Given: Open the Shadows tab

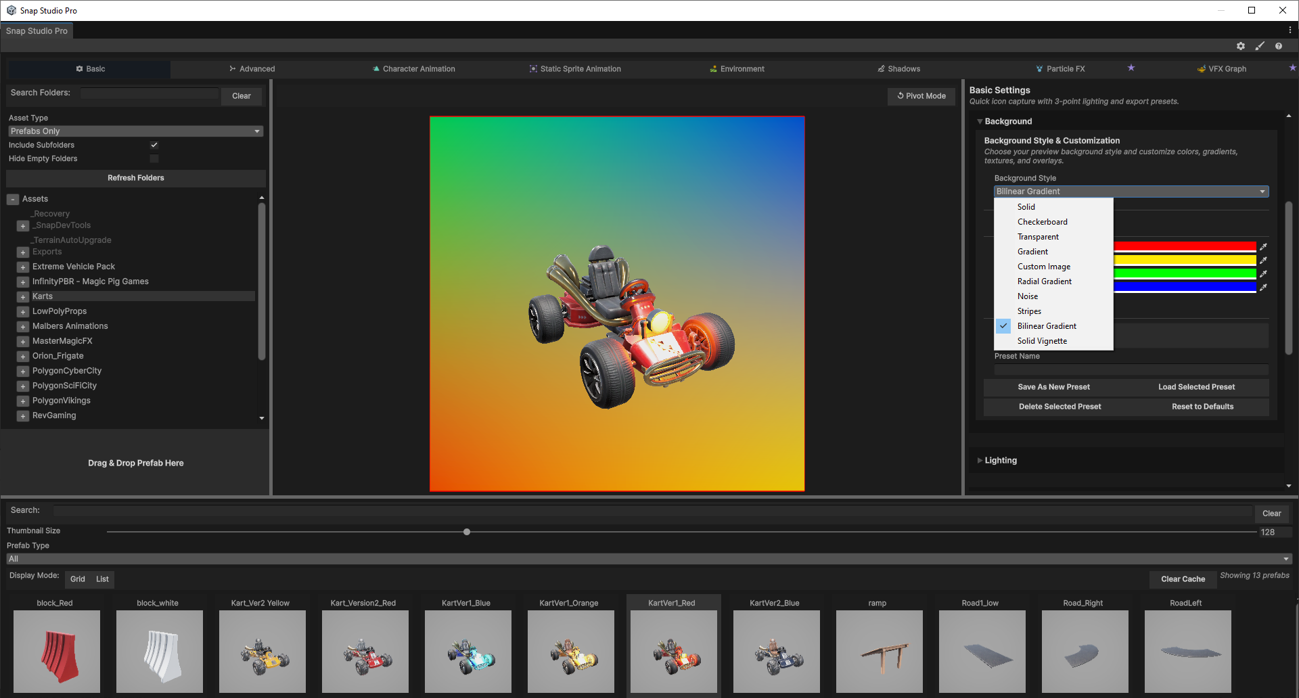Looking at the screenshot, I should pos(898,69).
